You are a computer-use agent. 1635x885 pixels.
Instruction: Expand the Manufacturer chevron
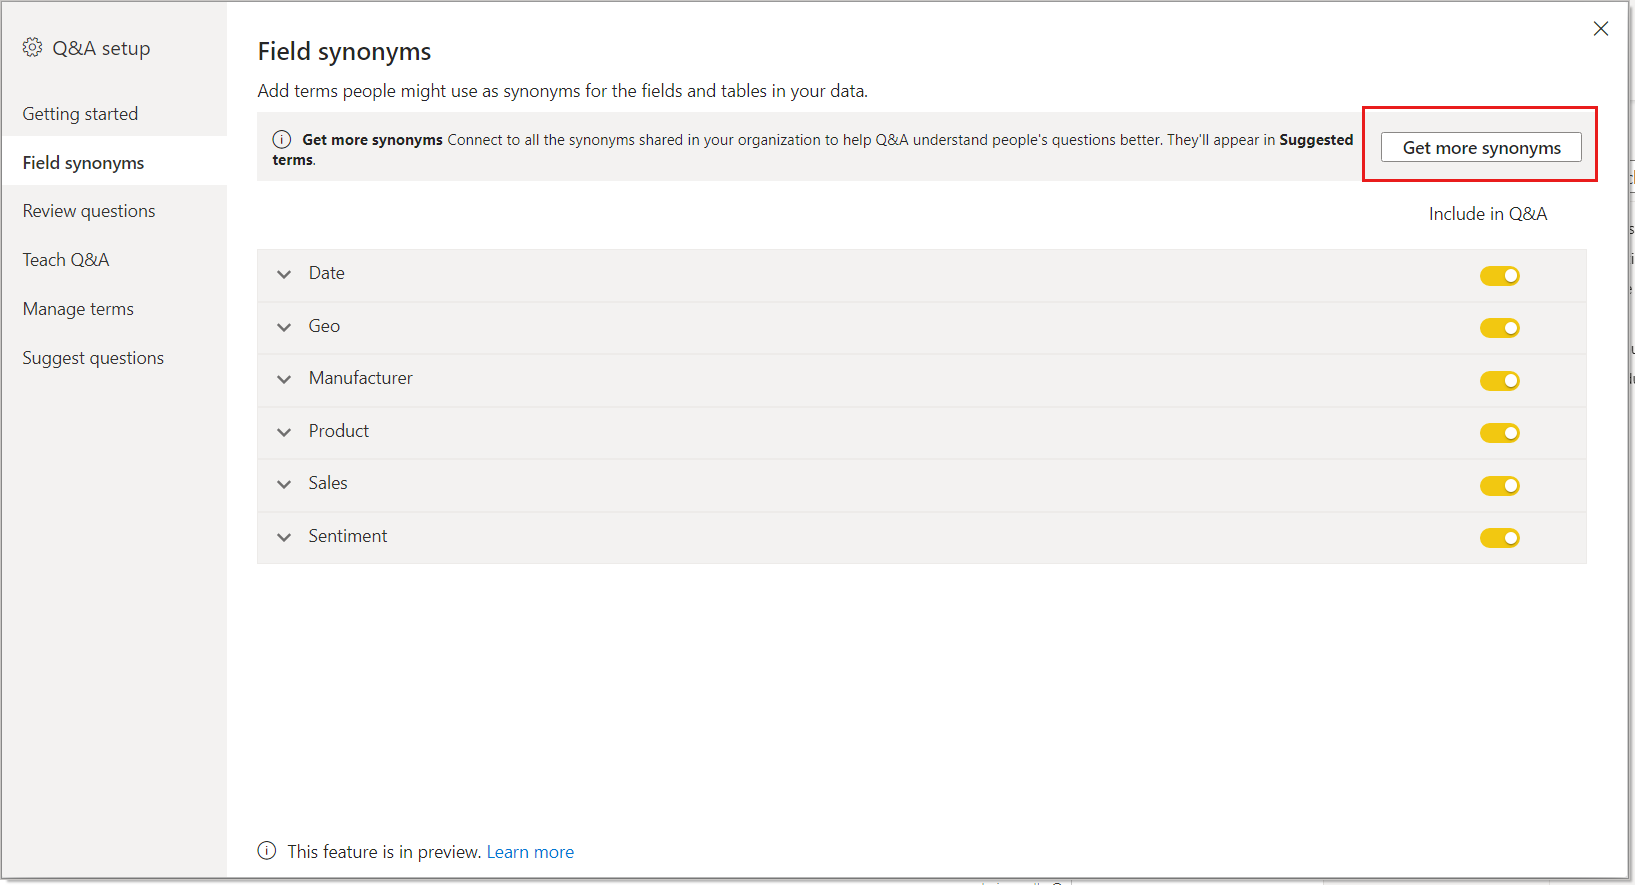pos(284,379)
